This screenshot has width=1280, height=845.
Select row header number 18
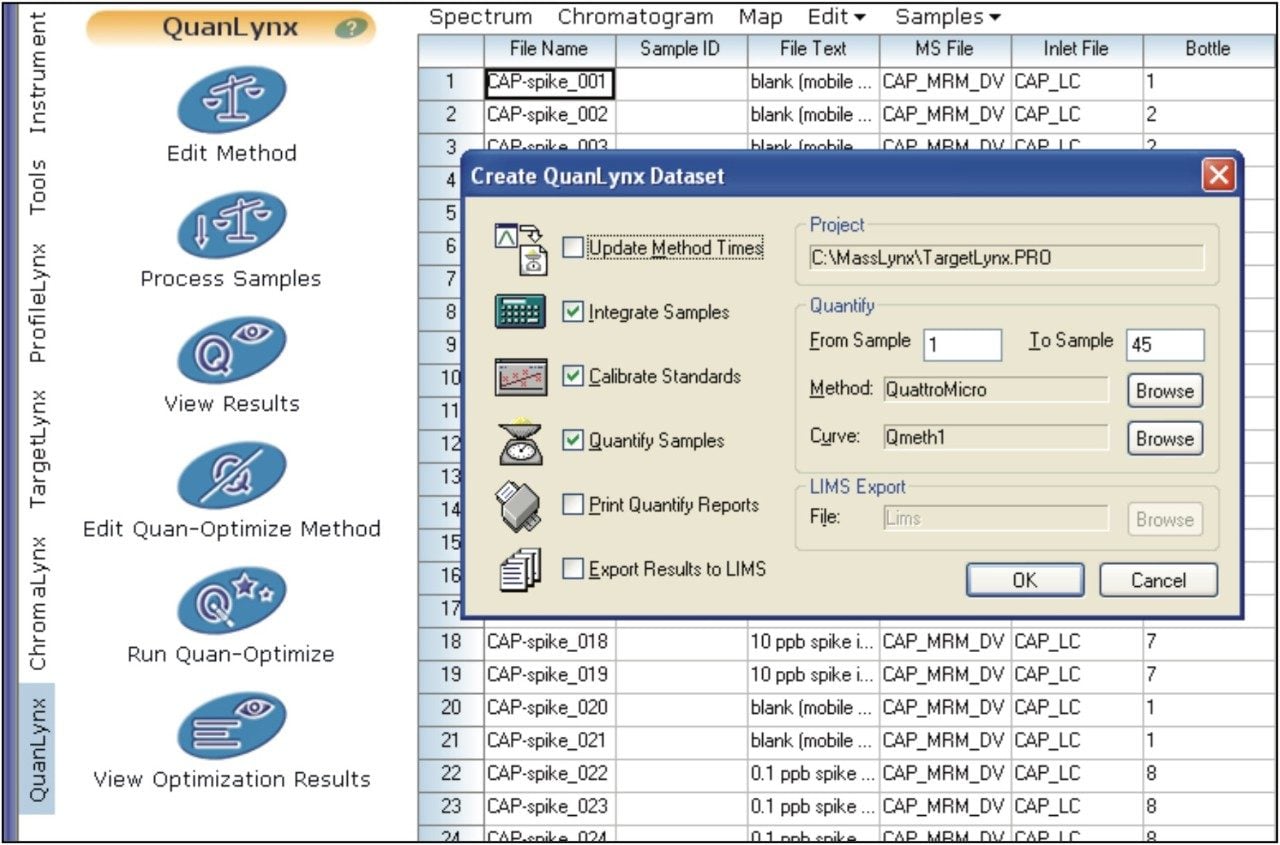click(x=450, y=641)
